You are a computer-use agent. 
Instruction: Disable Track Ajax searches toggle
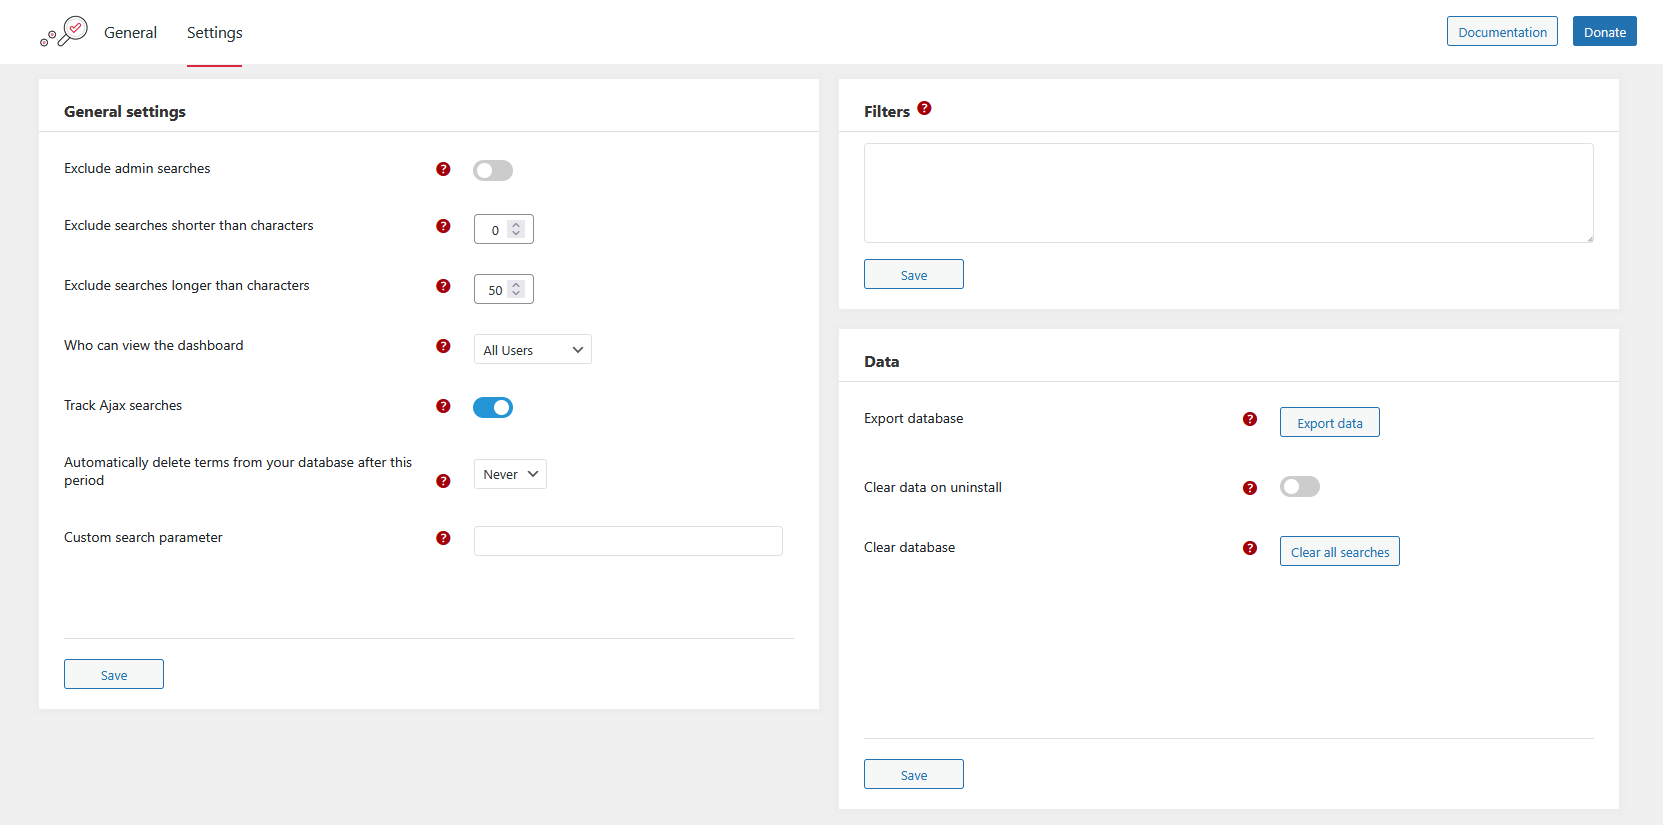point(493,407)
